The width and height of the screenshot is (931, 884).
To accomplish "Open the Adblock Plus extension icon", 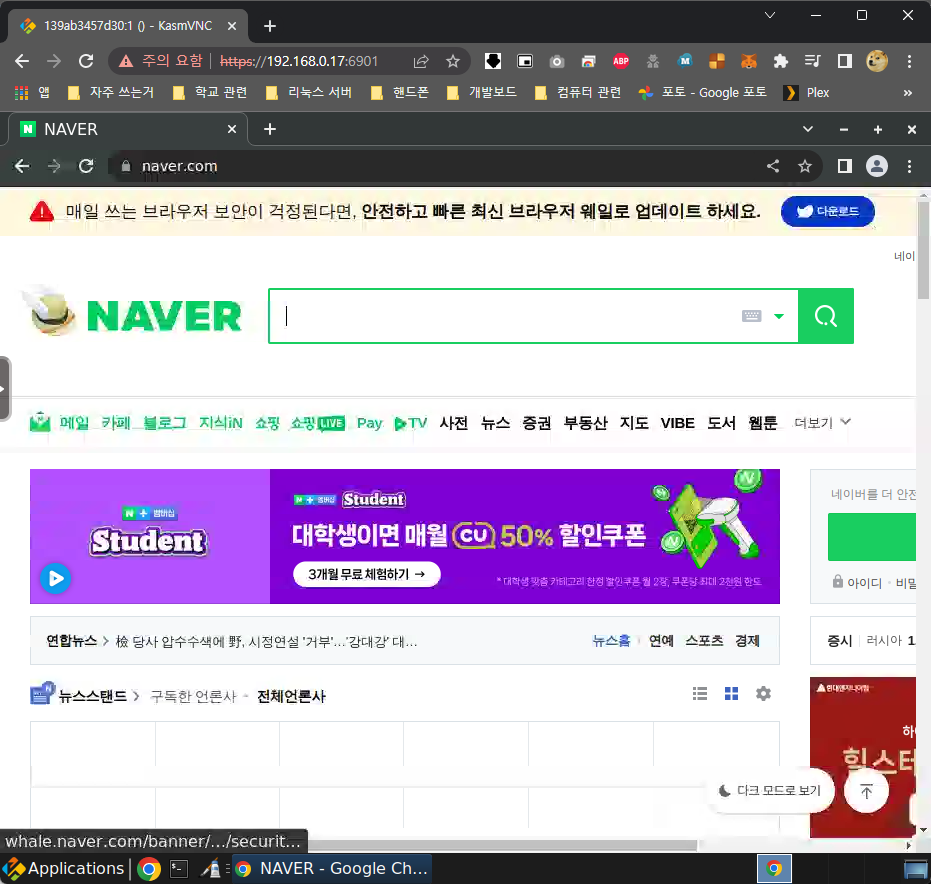I will pyautogui.click(x=620, y=61).
